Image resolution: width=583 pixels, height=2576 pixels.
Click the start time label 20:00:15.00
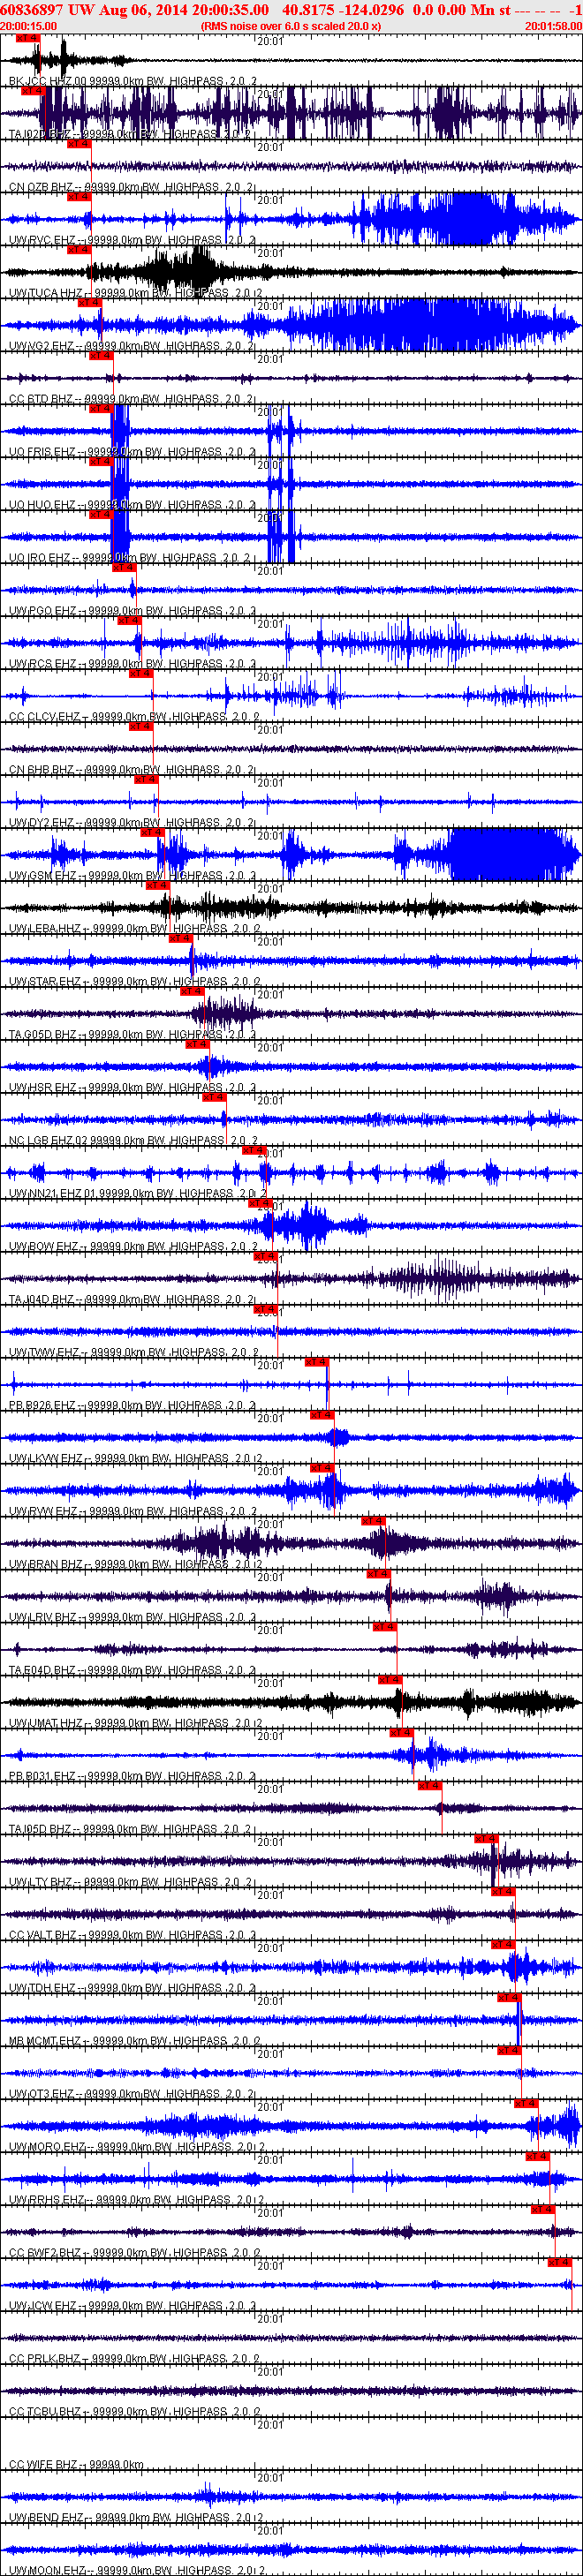tap(28, 26)
